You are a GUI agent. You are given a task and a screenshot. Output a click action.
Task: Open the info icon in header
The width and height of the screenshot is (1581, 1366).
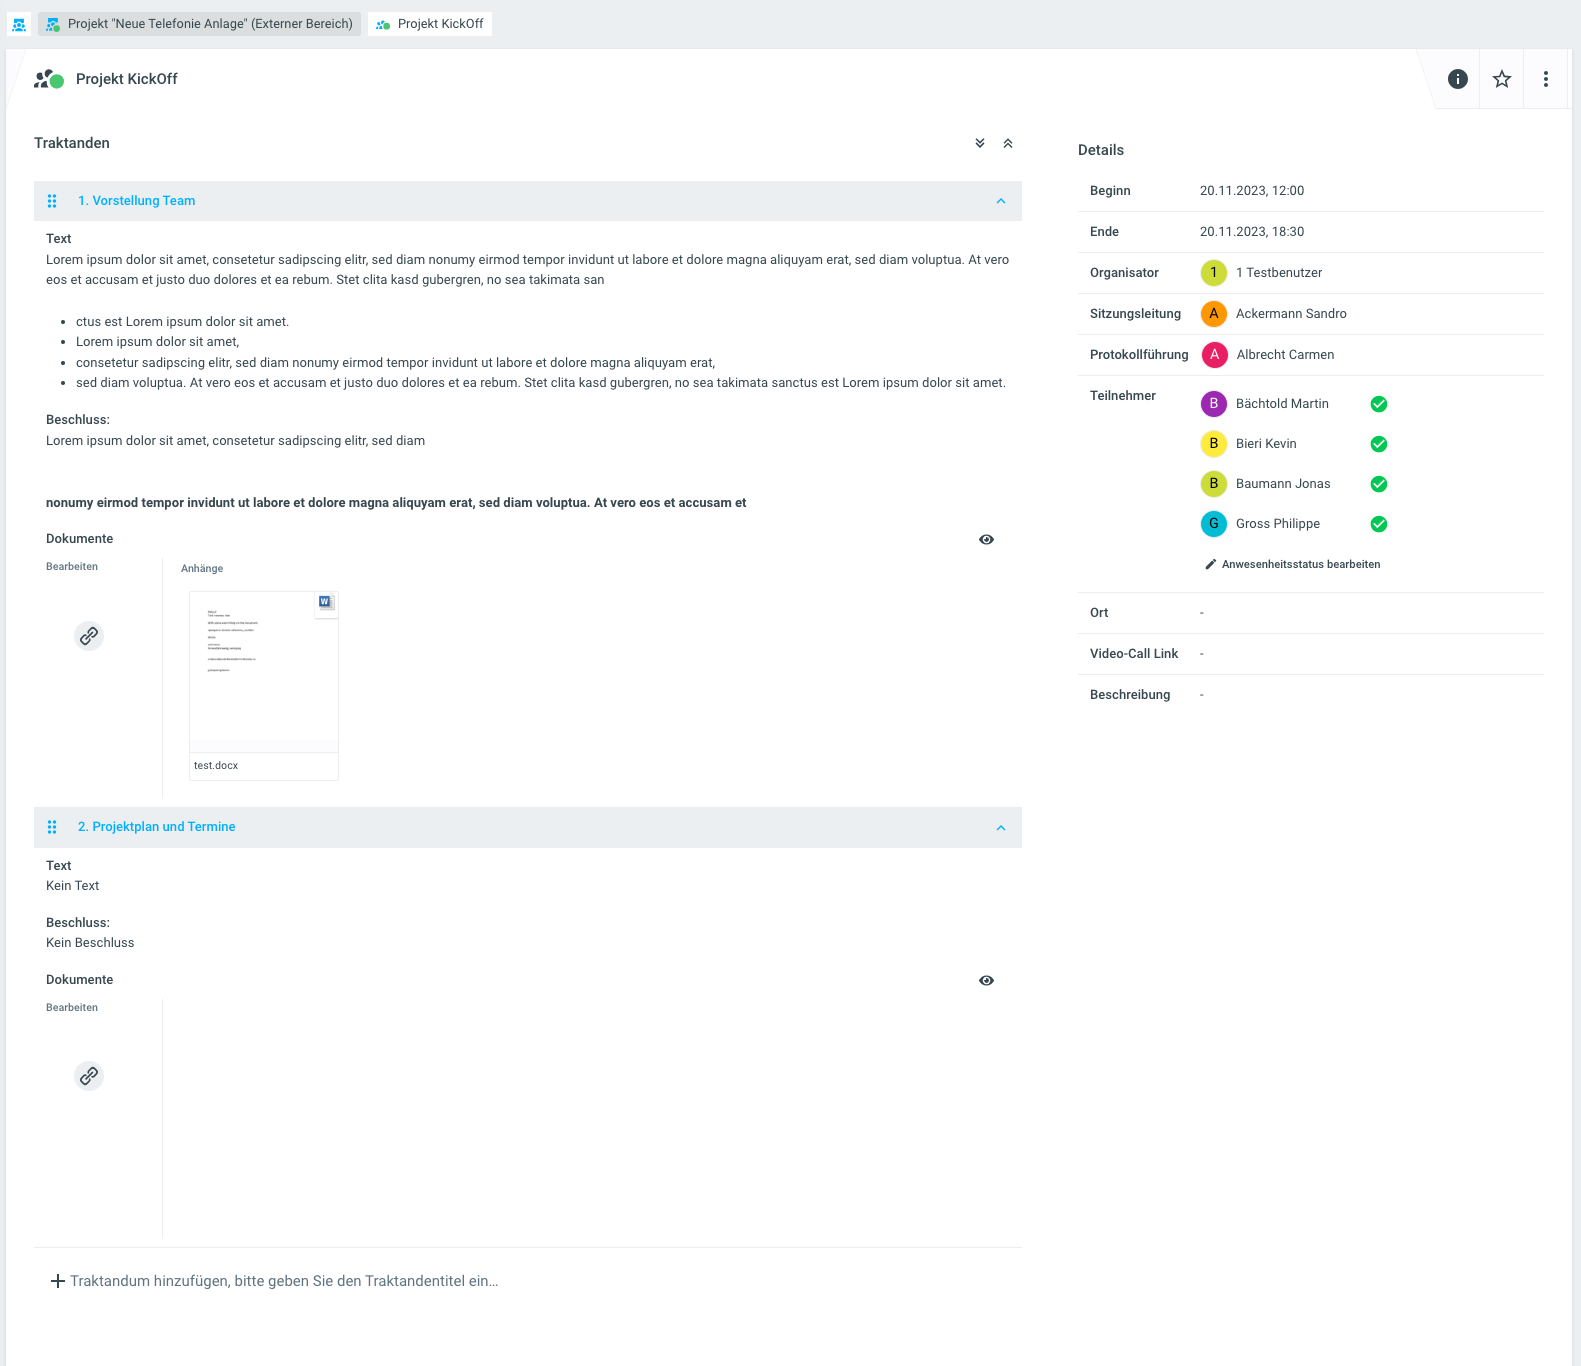click(1458, 79)
